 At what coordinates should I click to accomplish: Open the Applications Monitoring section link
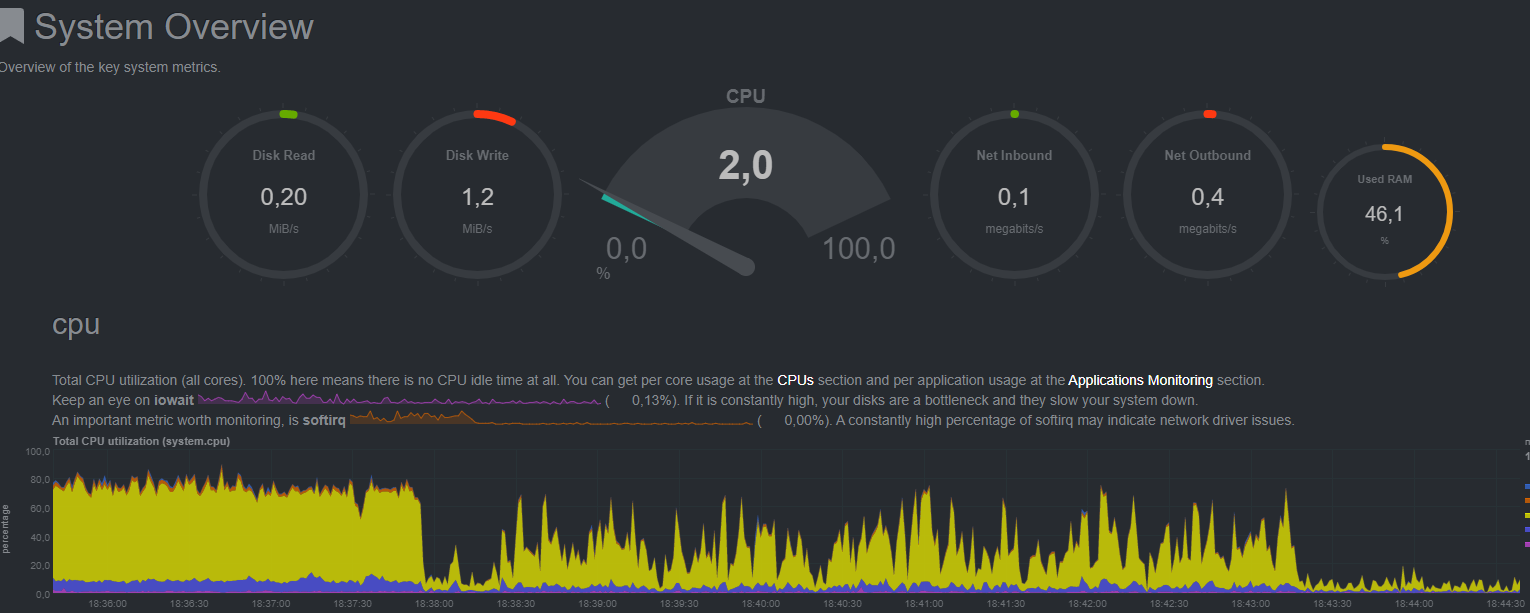click(x=1140, y=381)
